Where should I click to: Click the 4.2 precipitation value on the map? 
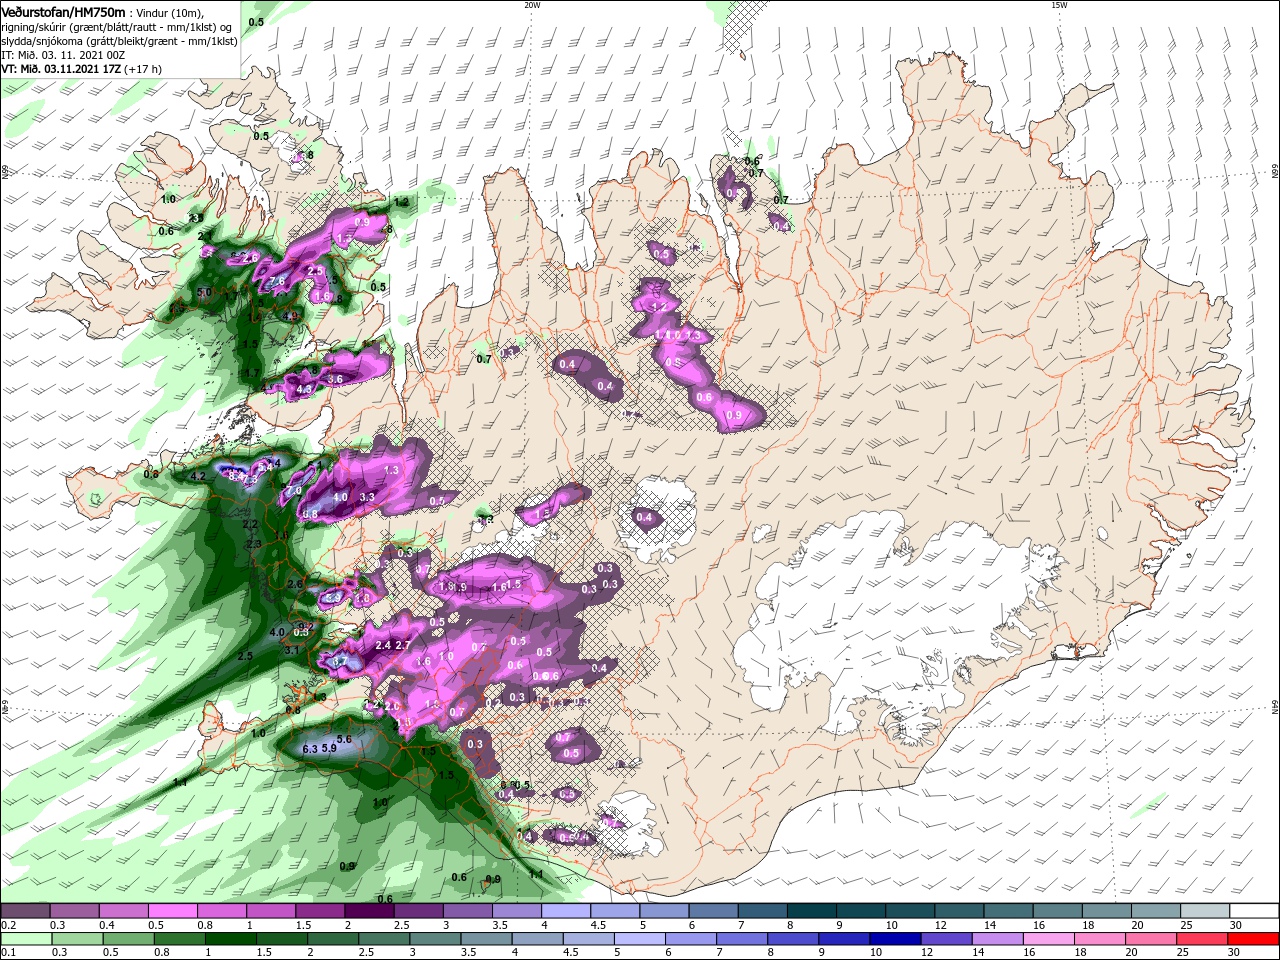[x=198, y=477]
